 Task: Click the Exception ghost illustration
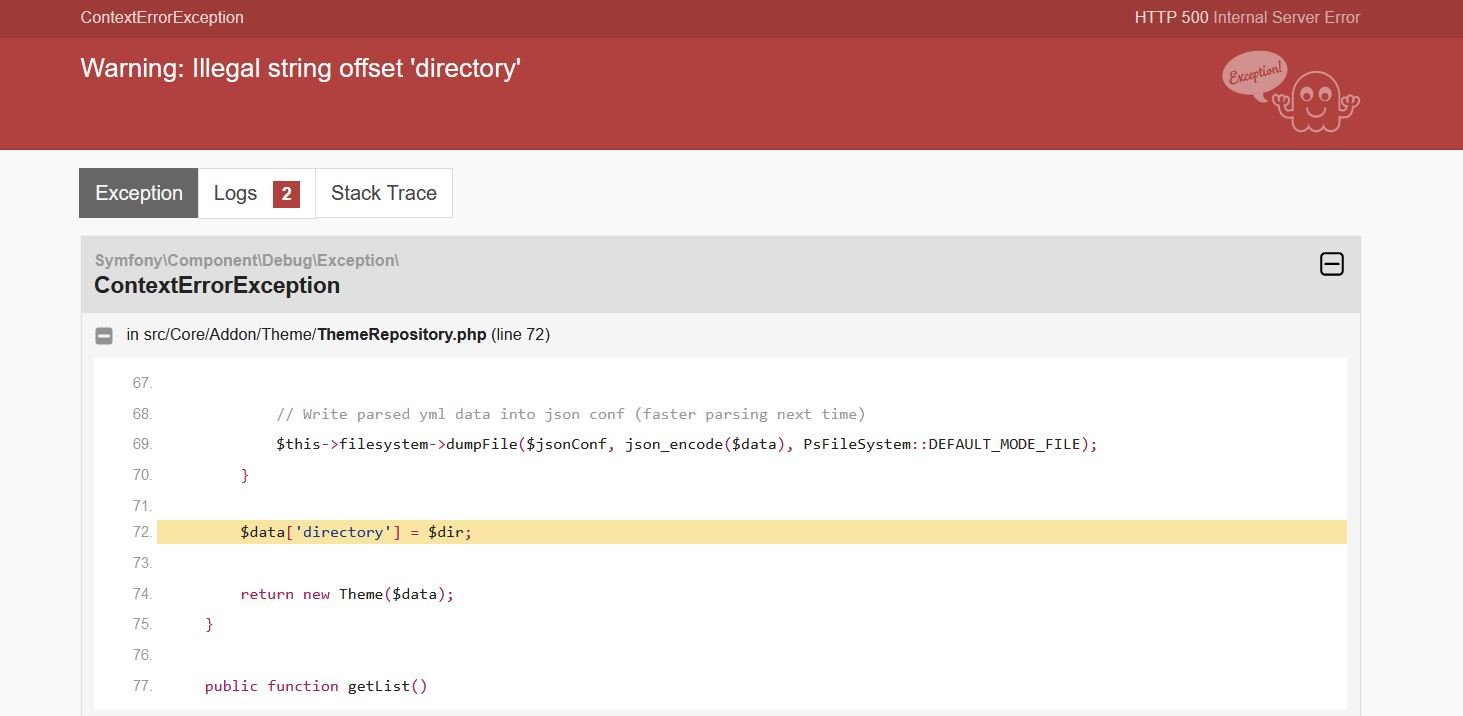point(1291,91)
